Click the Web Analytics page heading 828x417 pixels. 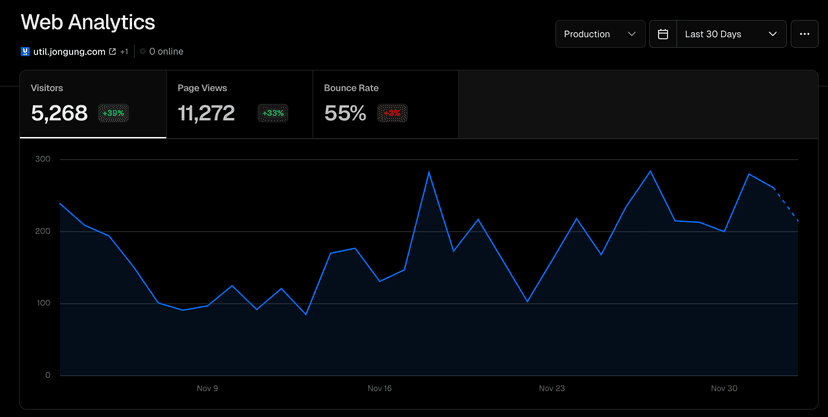(x=88, y=21)
